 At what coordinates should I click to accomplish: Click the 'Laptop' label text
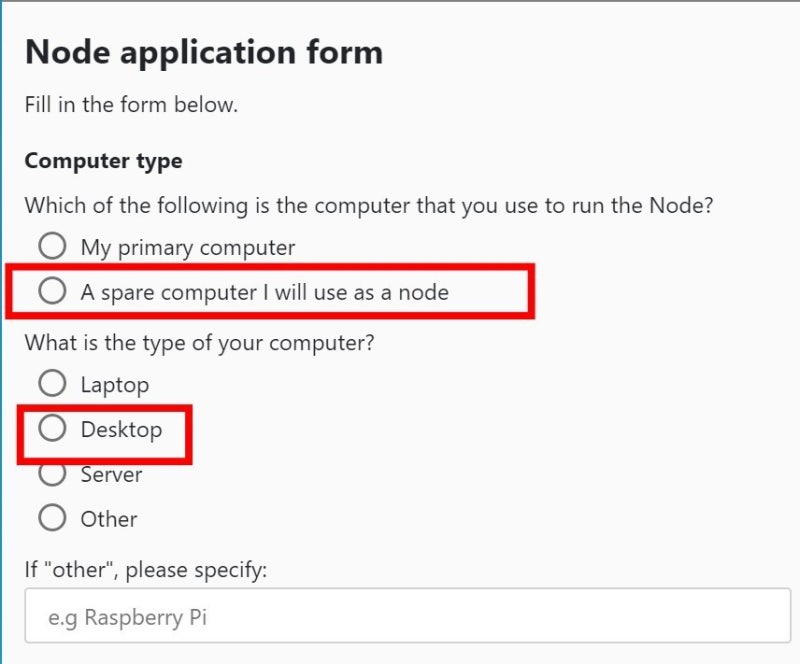pyautogui.click(x=114, y=385)
